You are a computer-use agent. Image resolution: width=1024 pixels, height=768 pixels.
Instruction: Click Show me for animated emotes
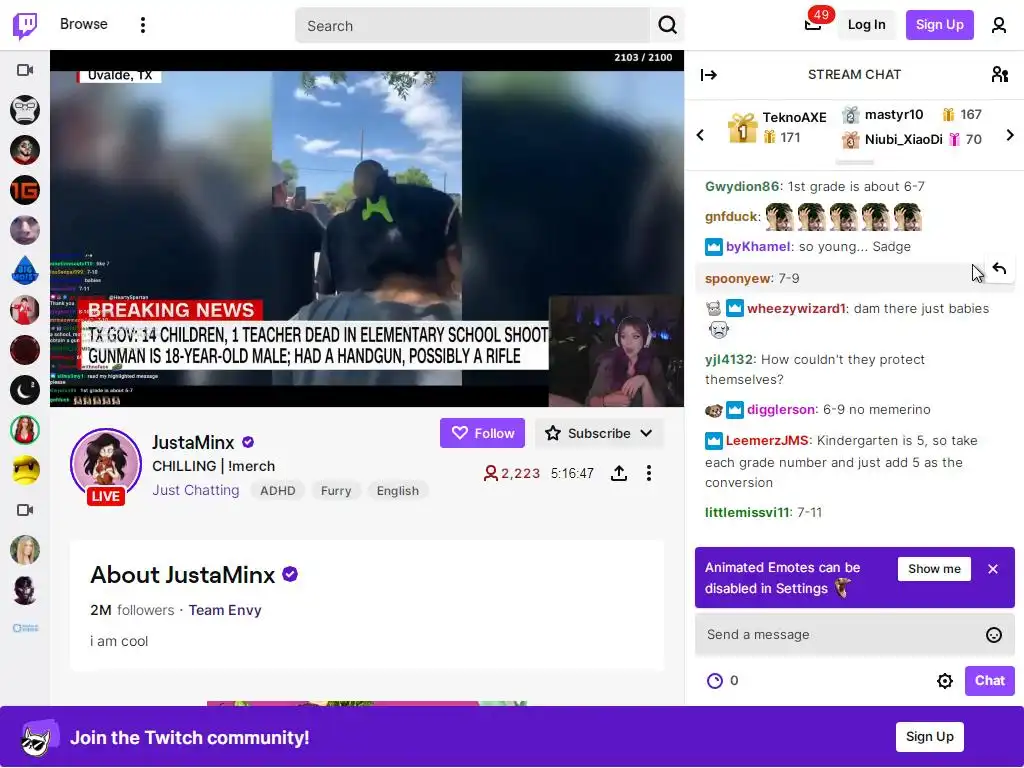(934, 569)
